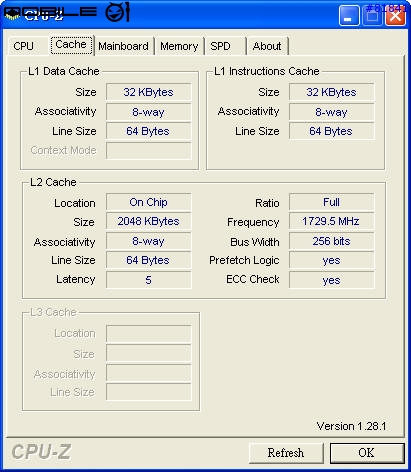Click L1 Instructions Cache associativity value
Screen dimensions: 411x472
331,112
